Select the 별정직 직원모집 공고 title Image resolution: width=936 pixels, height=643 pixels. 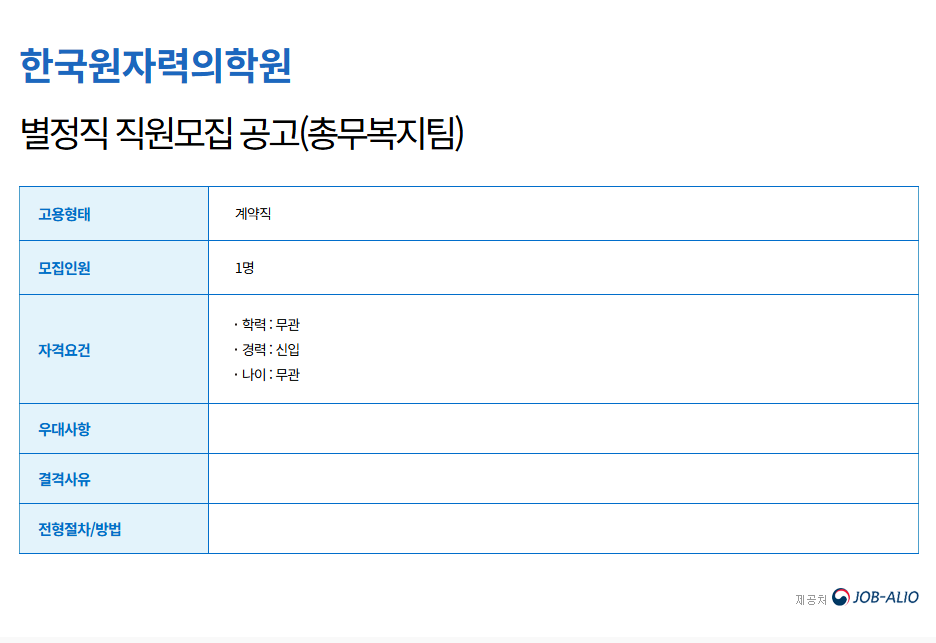pos(242,133)
